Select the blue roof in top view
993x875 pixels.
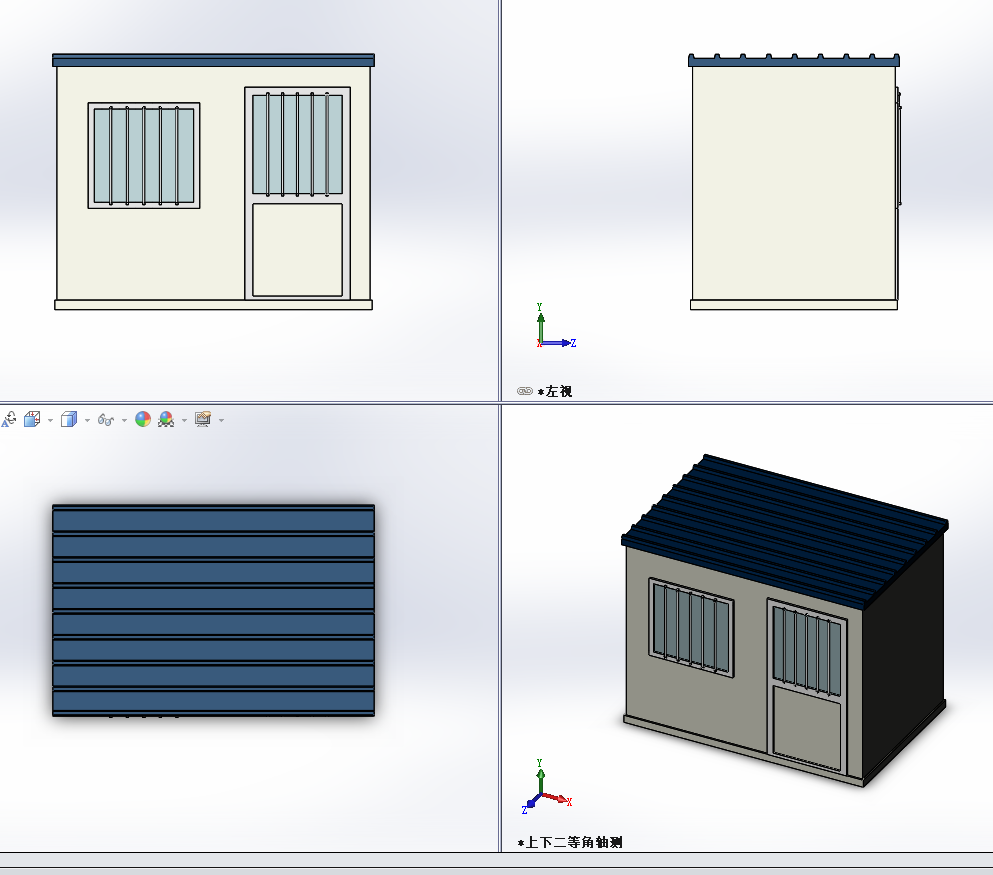(213, 610)
